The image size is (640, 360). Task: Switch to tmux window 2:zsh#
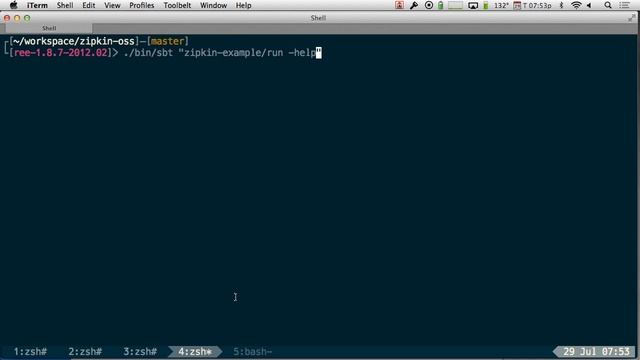85,351
